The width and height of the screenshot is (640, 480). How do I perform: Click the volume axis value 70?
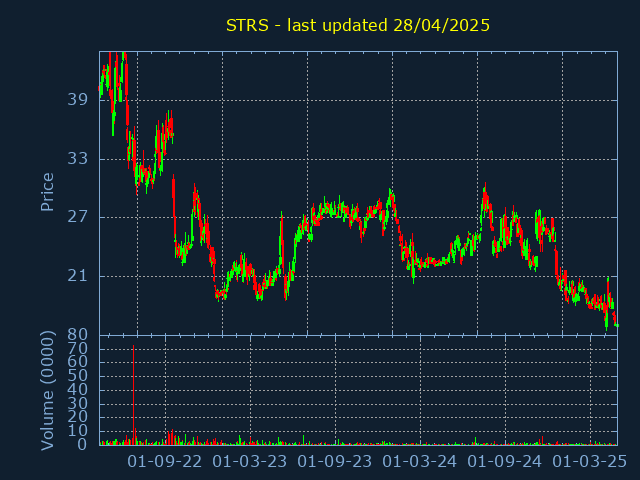78,348
